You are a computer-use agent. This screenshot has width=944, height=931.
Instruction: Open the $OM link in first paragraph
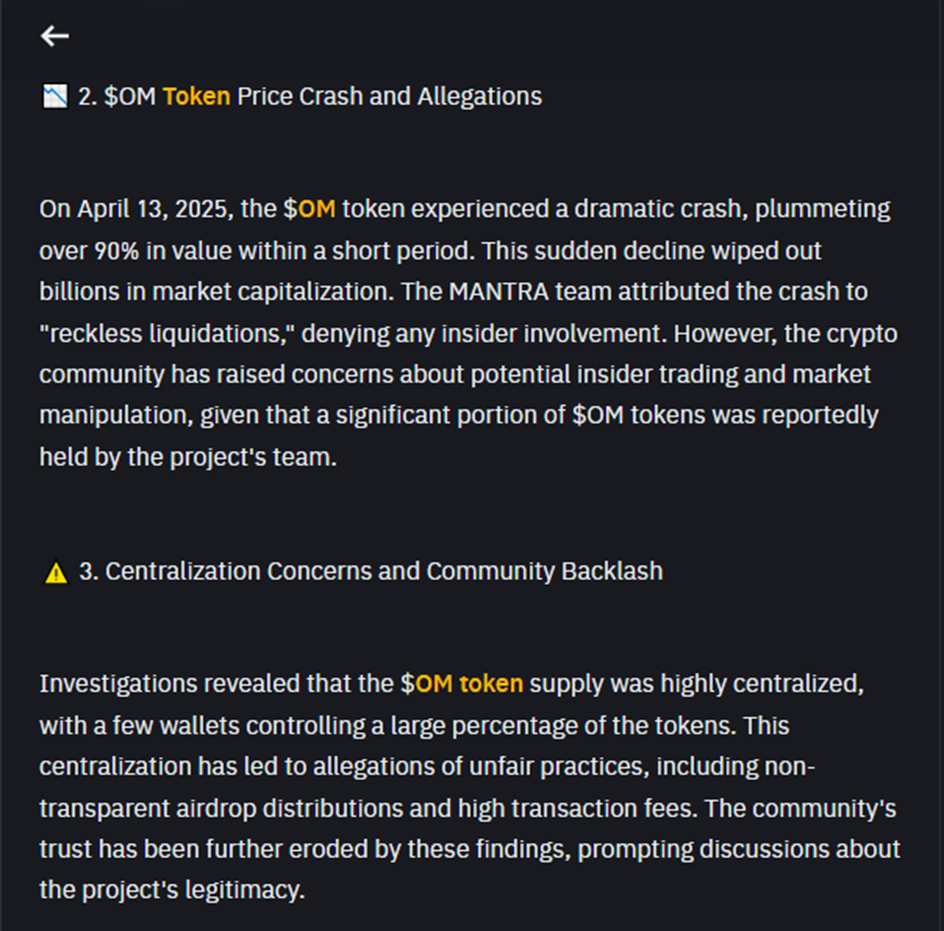[x=309, y=209]
